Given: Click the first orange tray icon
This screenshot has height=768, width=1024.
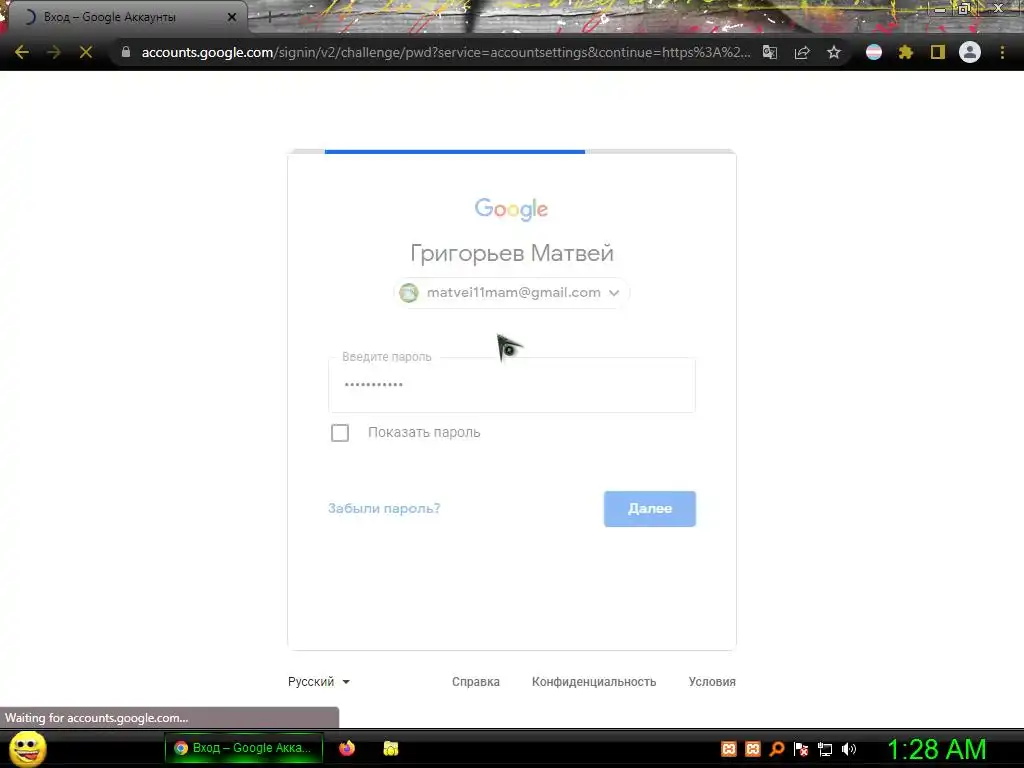Looking at the screenshot, I should pyautogui.click(x=729, y=749).
